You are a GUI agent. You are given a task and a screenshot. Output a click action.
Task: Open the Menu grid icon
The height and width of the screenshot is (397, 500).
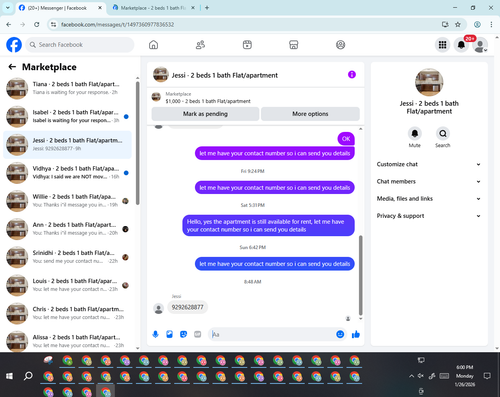442,45
